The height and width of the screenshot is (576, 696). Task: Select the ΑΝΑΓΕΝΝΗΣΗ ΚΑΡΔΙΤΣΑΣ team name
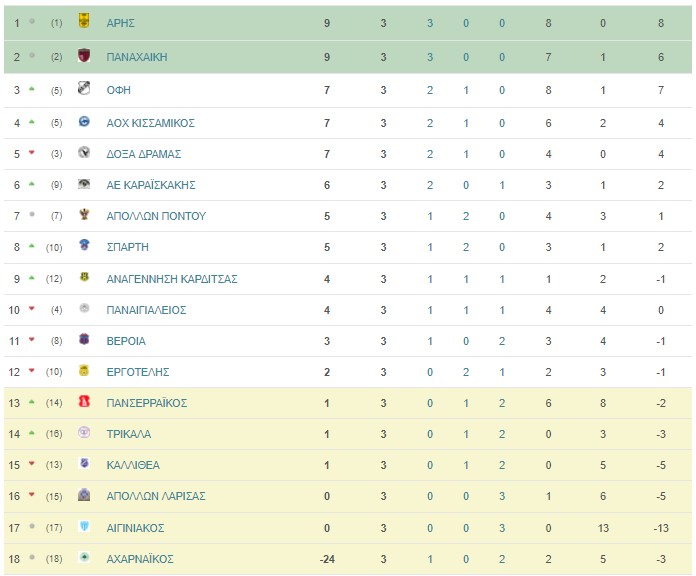tap(172, 279)
